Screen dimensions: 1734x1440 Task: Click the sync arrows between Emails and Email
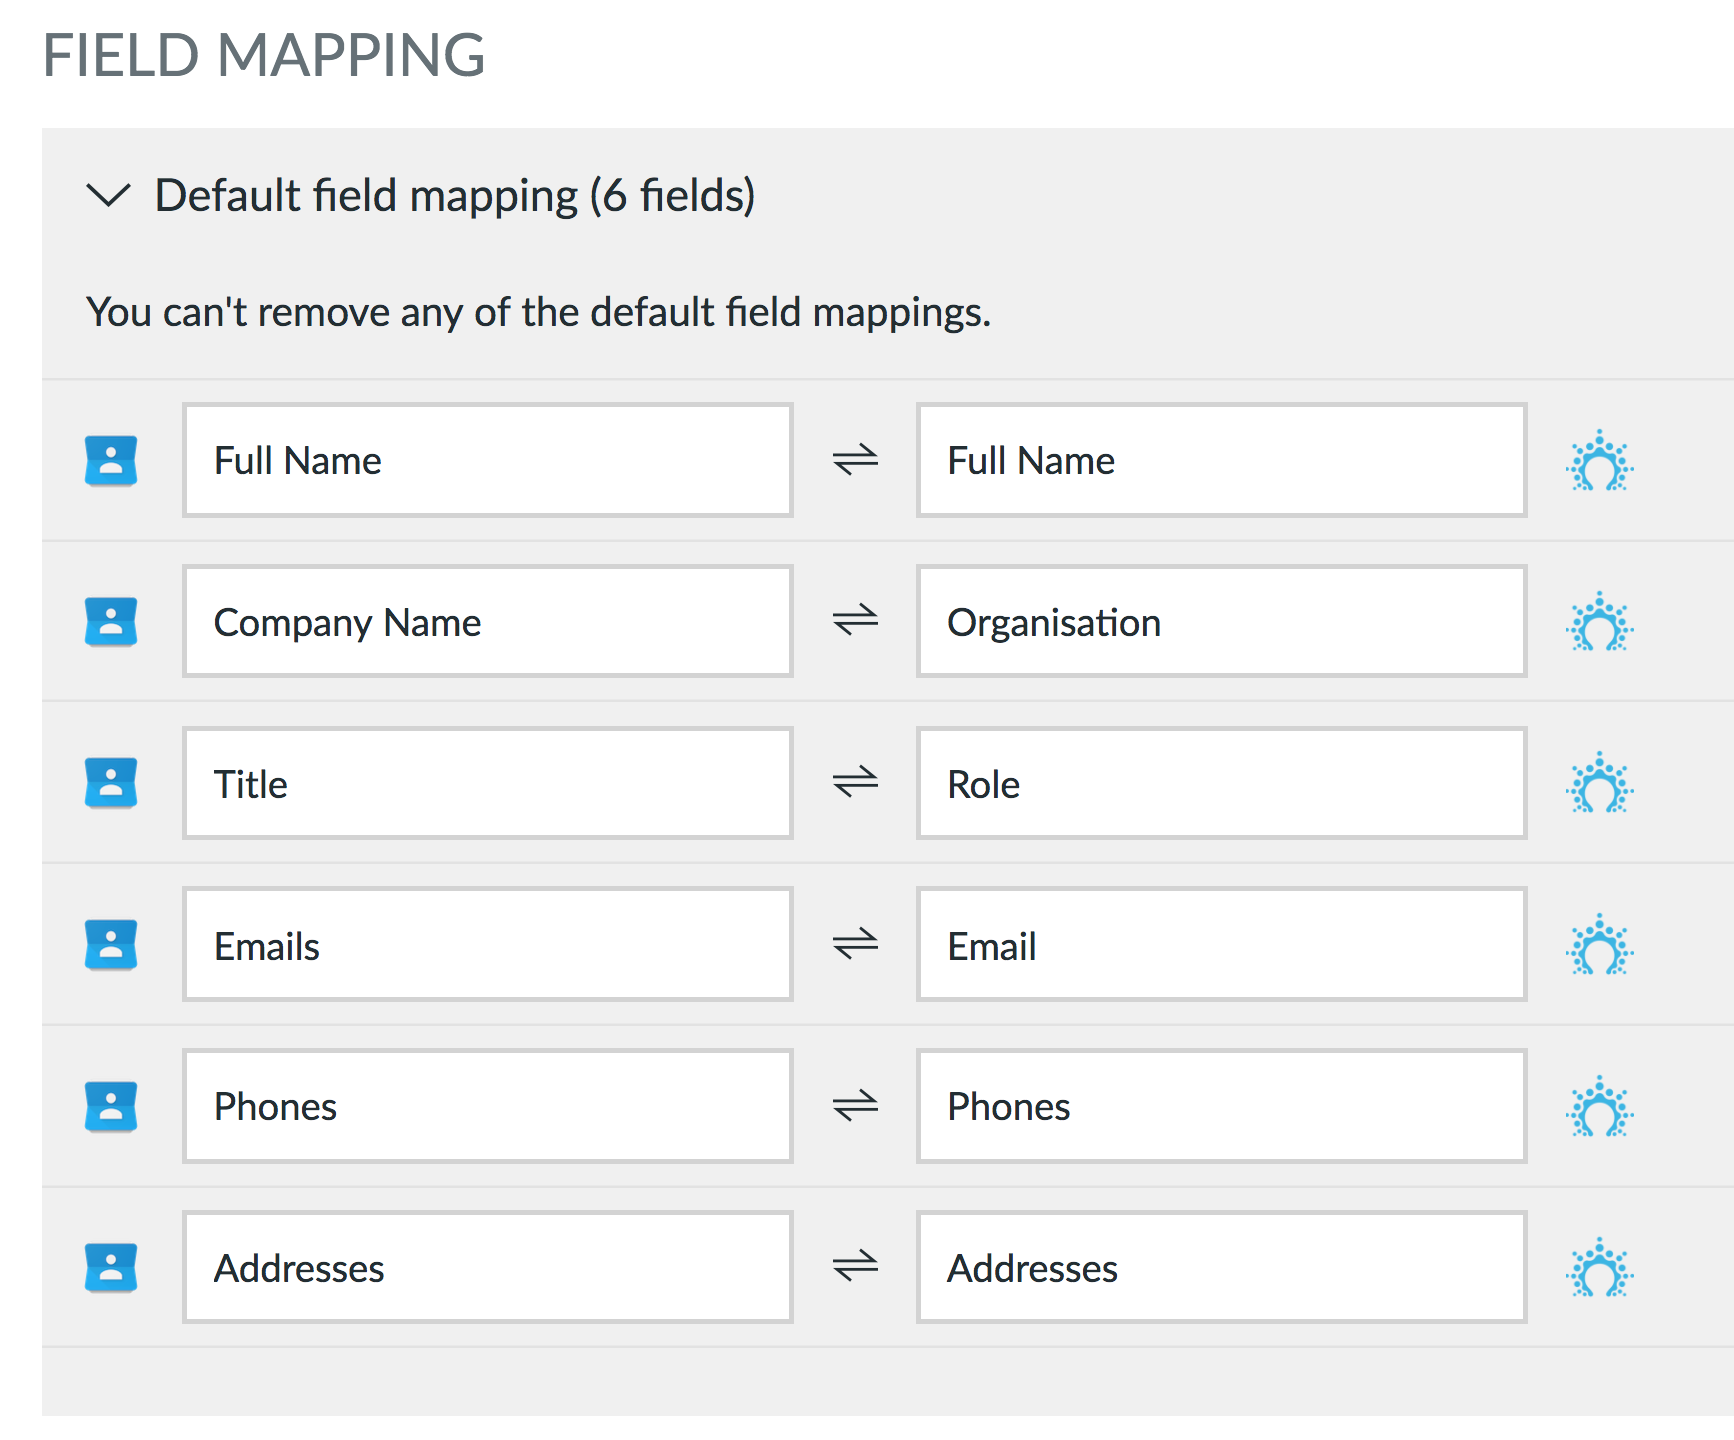856,944
